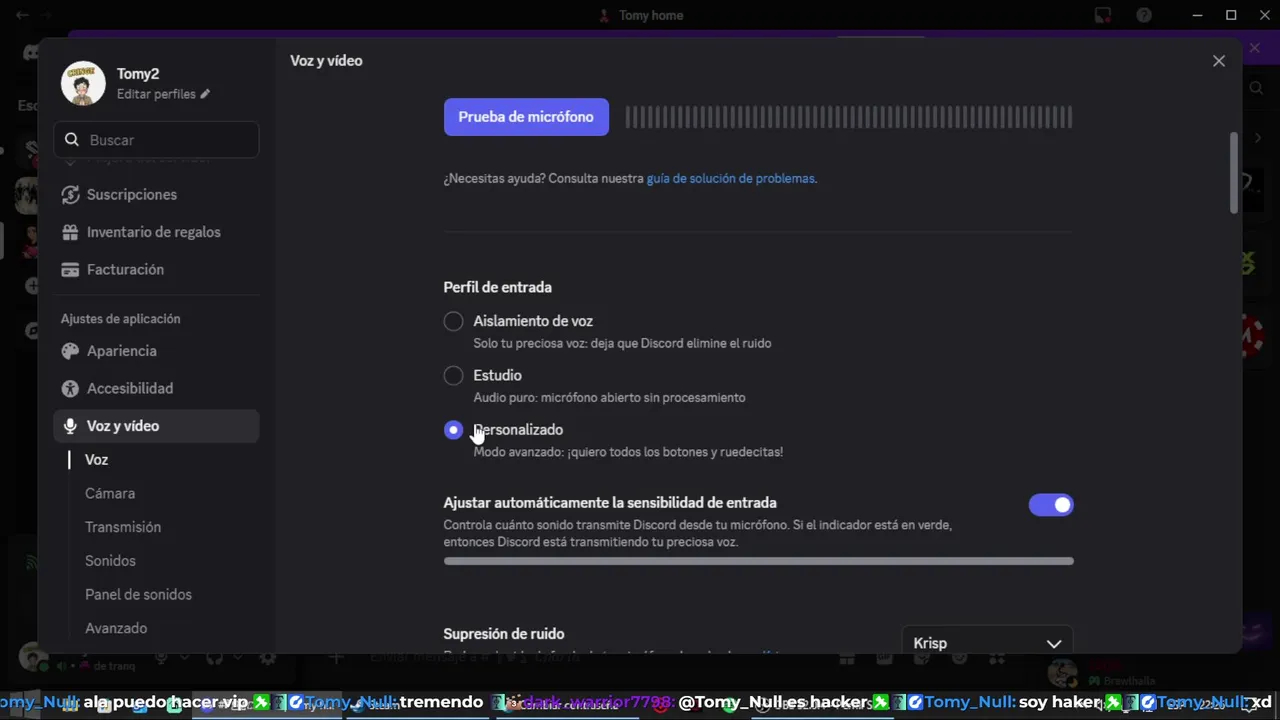Dismiss the purple banner with its X
1280x720 pixels.
click(x=1255, y=47)
